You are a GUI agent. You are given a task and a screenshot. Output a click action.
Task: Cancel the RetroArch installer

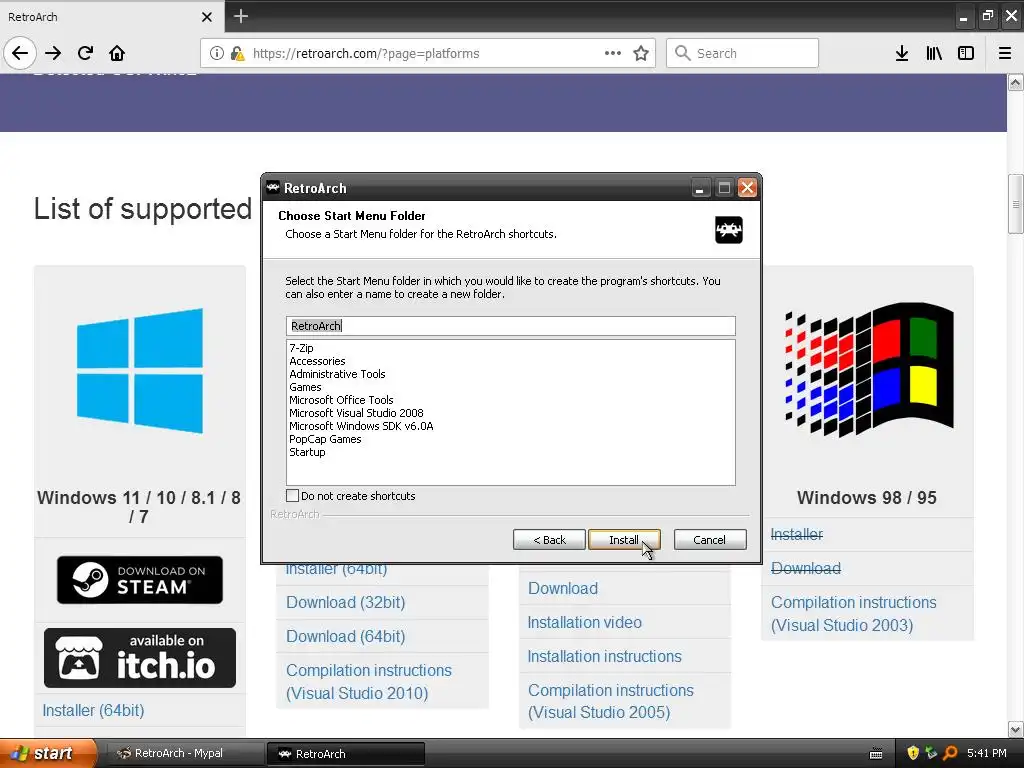coord(710,539)
